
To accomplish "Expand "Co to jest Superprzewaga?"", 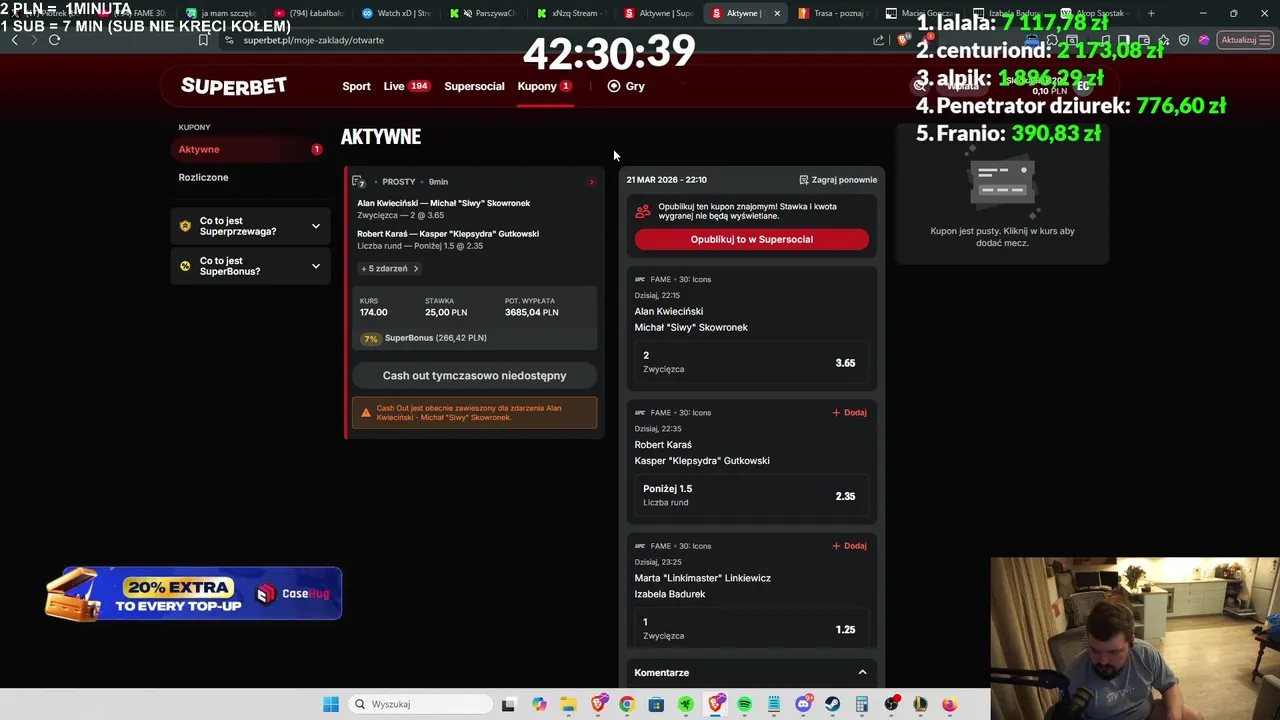I will pyautogui.click(x=250, y=226).
